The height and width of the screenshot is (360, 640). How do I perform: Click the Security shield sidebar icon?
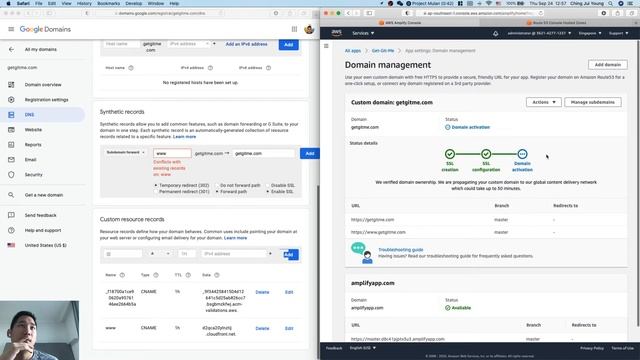11,175
